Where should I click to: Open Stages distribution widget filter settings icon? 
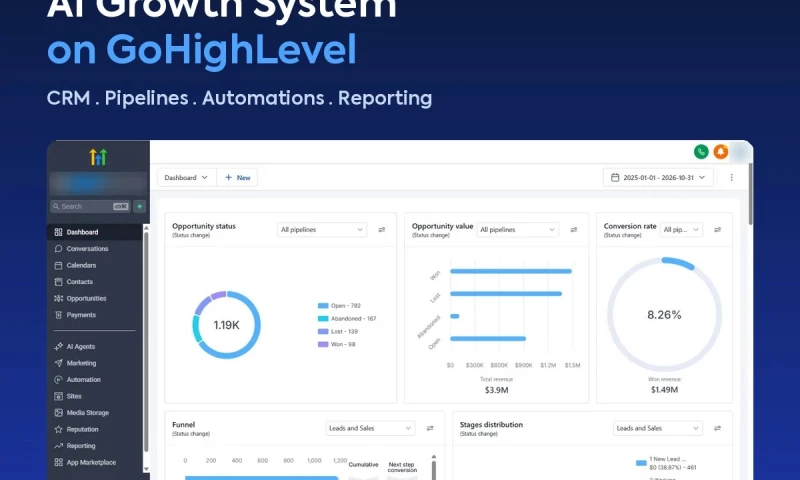[717, 428]
